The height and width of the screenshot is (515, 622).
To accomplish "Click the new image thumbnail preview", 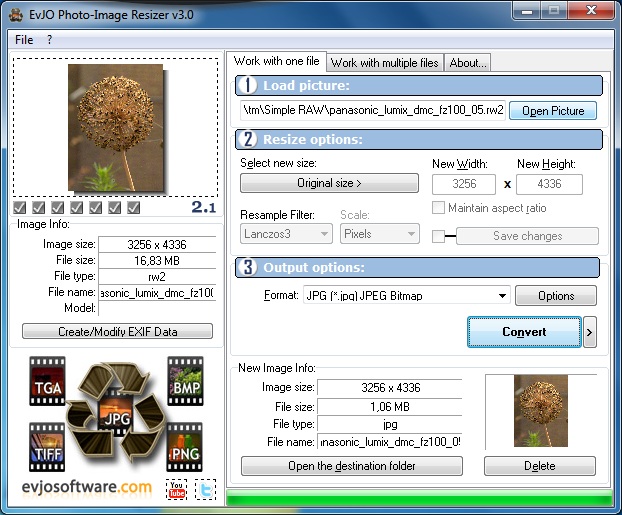I will pos(541,411).
